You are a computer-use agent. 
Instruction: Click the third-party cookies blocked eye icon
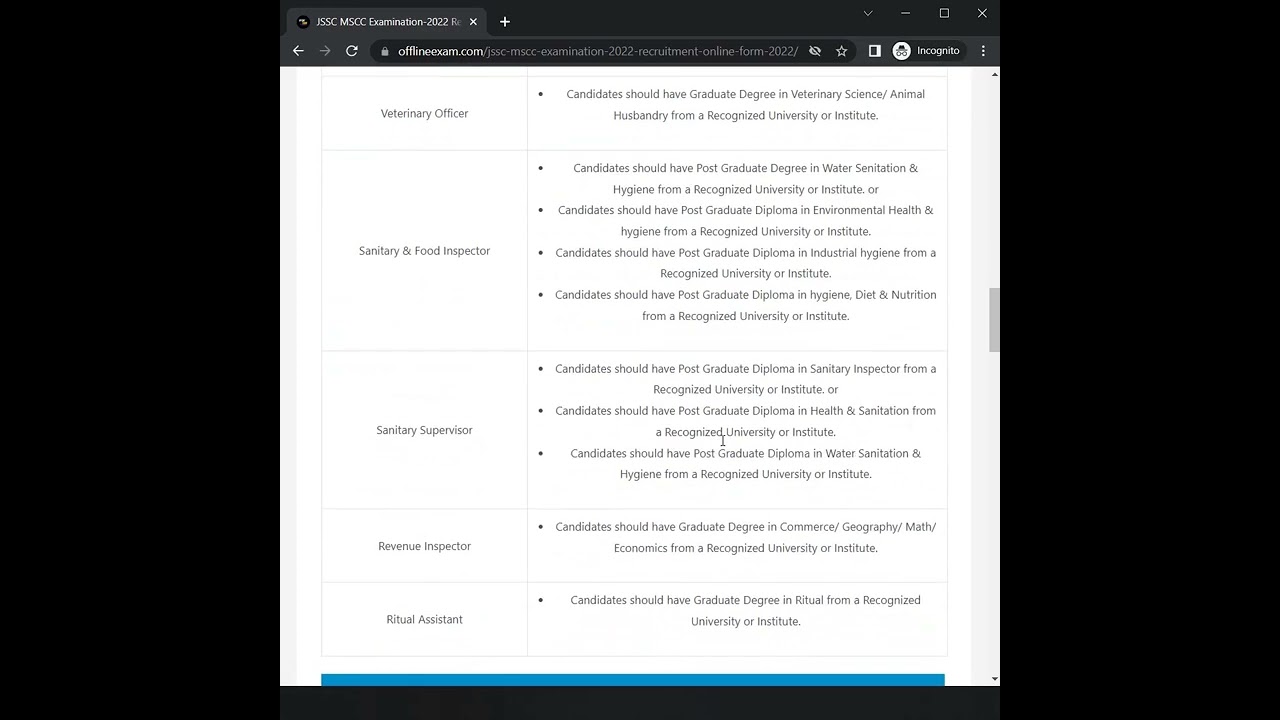[x=815, y=51]
